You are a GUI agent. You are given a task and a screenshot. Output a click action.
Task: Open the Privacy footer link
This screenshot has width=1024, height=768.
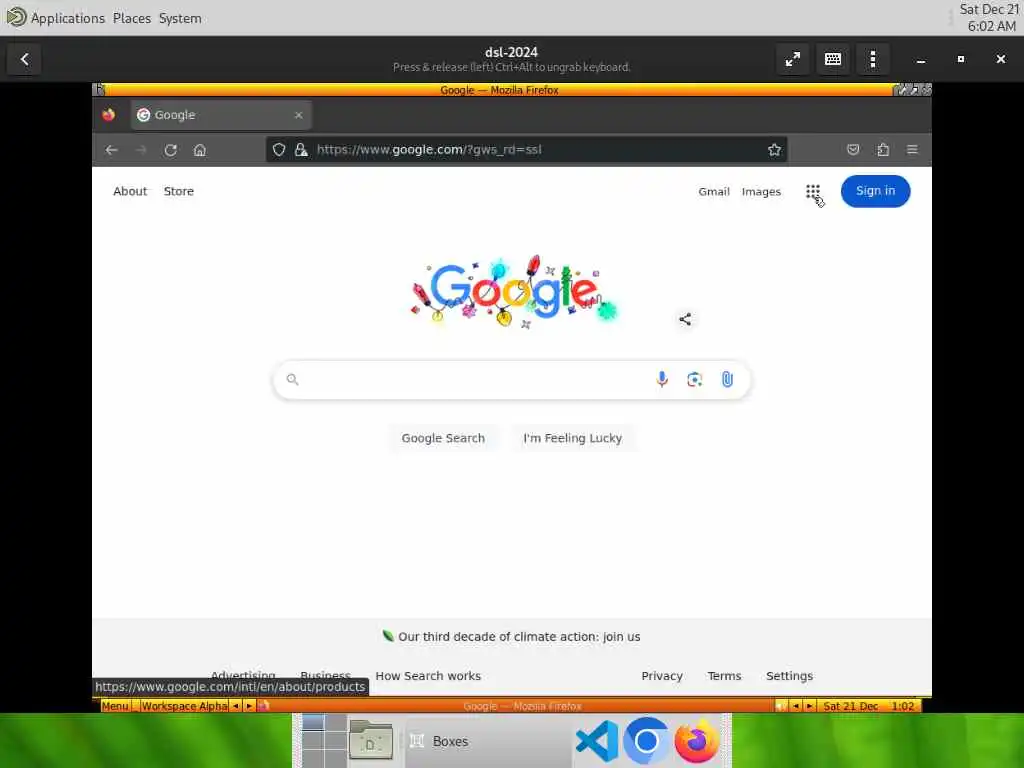point(662,676)
